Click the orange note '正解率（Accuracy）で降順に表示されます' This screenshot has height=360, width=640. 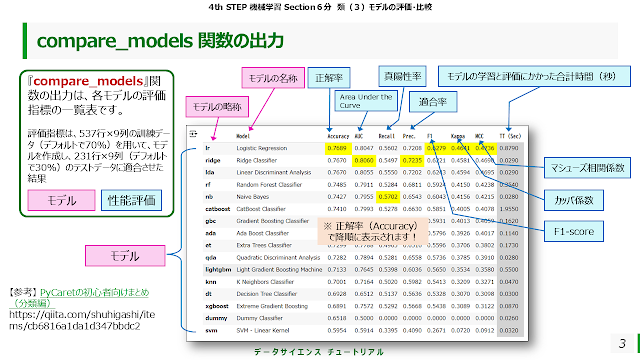point(372,231)
